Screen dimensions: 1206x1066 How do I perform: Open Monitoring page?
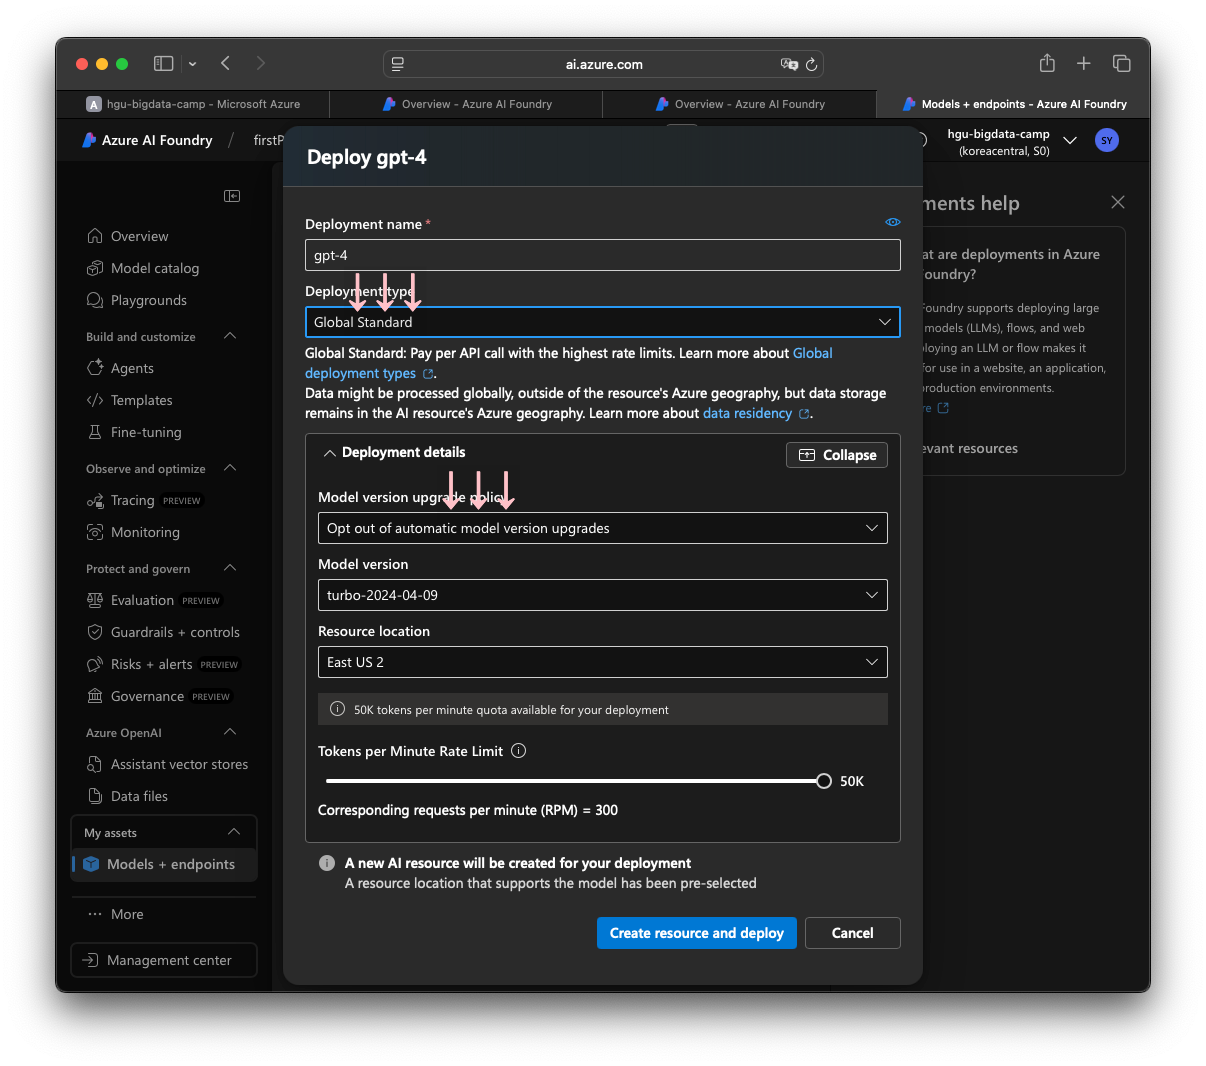point(133,532)
